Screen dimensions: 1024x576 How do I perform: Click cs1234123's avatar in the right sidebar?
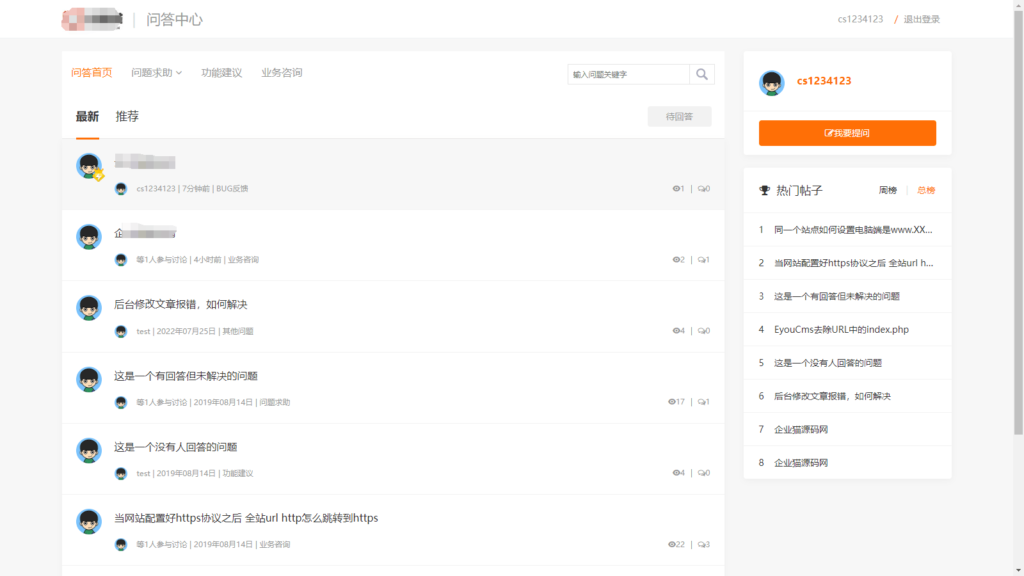tap(770, 81)
